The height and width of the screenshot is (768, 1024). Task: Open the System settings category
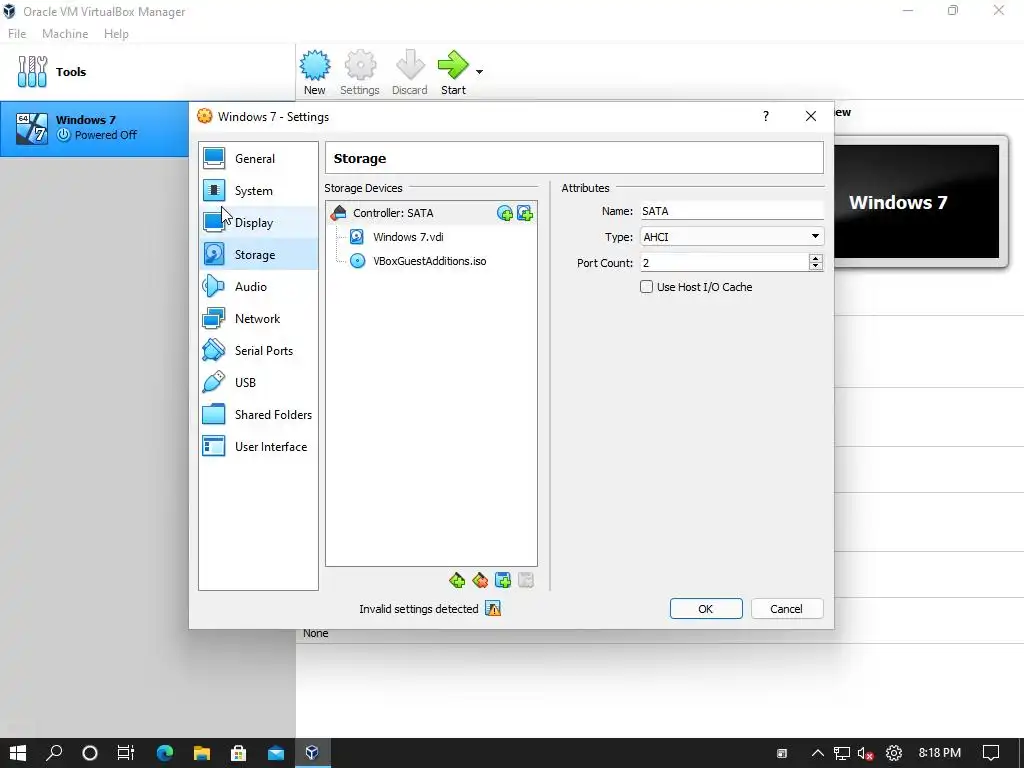[259, 191]
